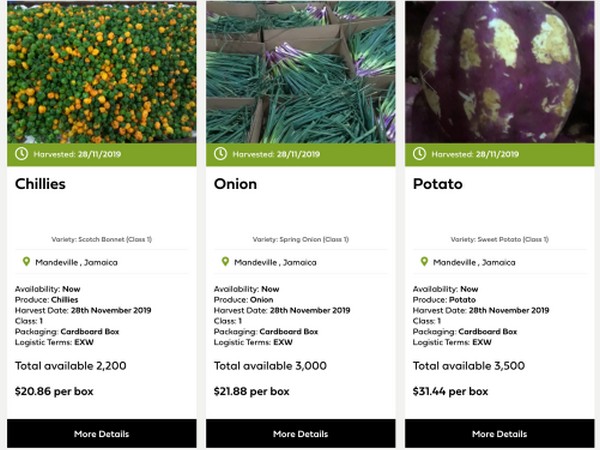
Task: Select the Potato product title
Action: 438,185
